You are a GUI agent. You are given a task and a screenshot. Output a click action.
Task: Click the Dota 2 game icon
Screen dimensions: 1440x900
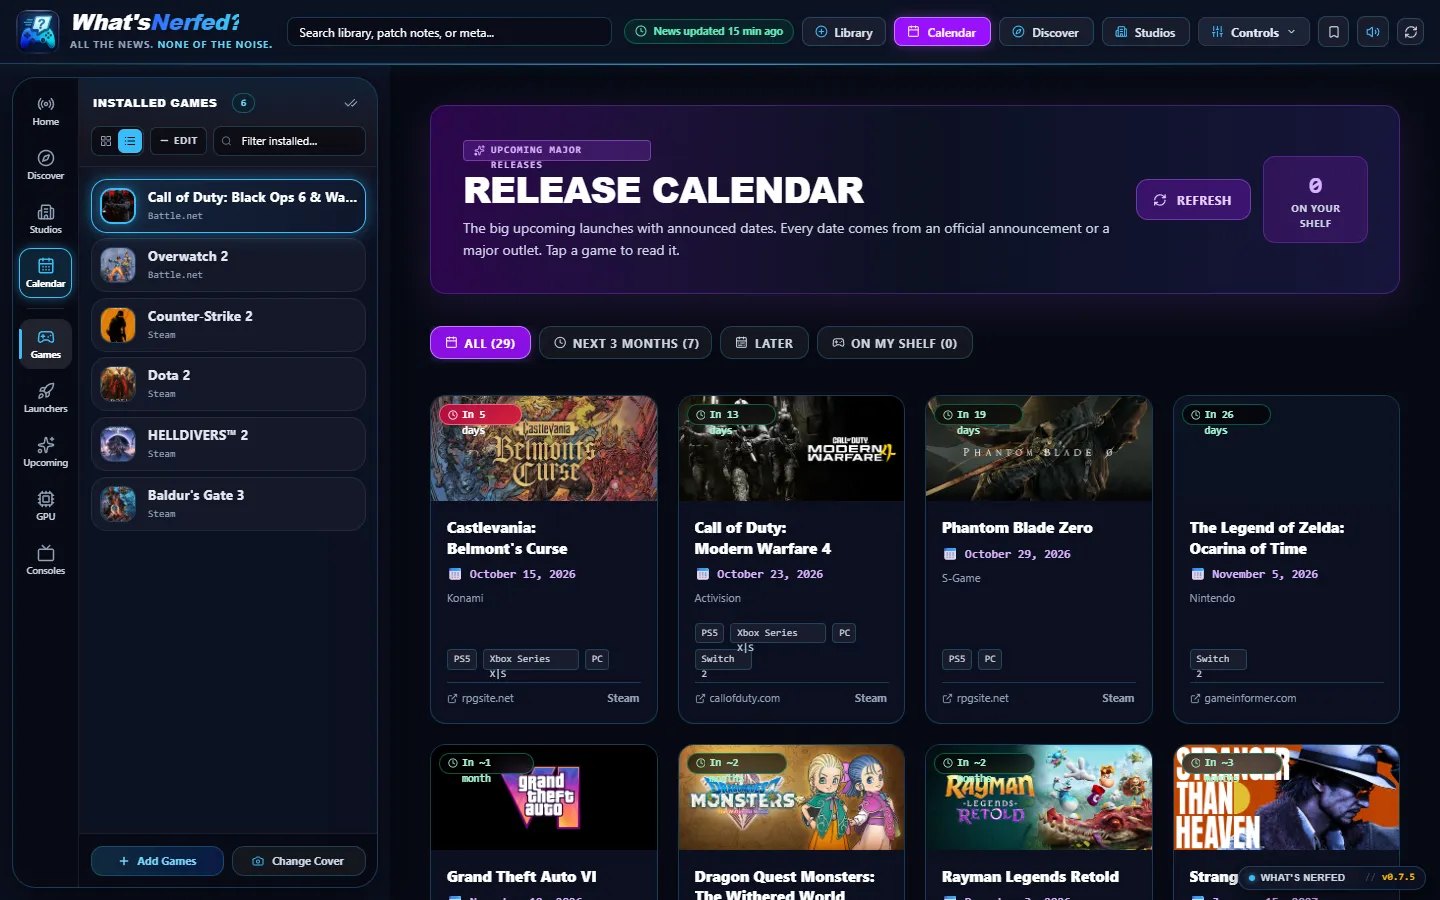(118, 384)
